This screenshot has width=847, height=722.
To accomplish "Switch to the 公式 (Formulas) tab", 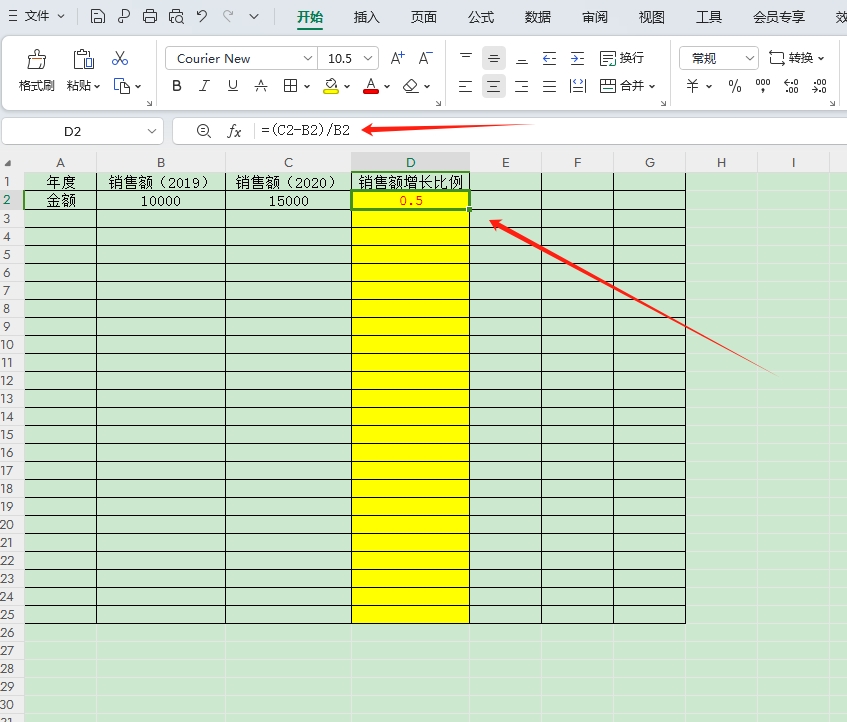I will coord(481,17).
